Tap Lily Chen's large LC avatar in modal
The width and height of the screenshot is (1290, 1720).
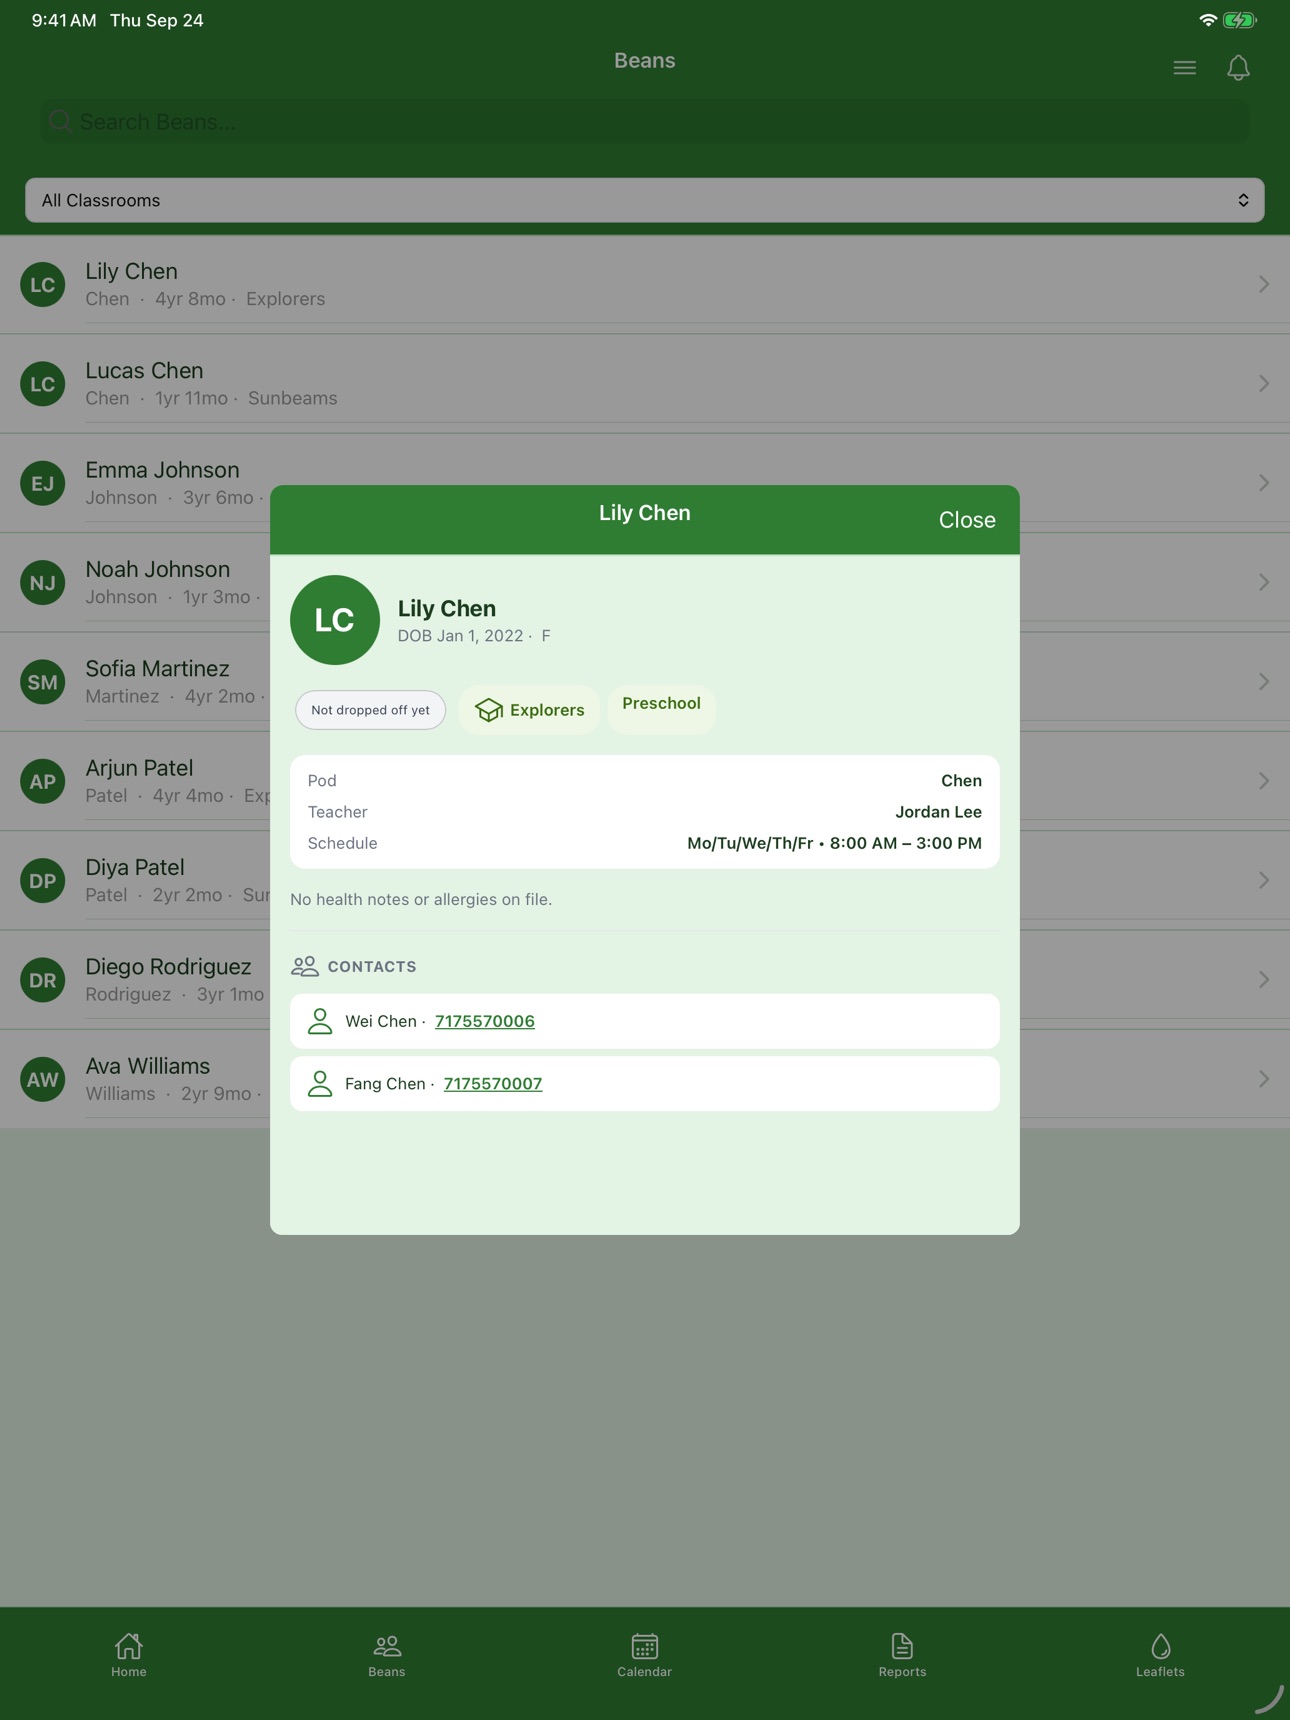click(x=335, y=620)
